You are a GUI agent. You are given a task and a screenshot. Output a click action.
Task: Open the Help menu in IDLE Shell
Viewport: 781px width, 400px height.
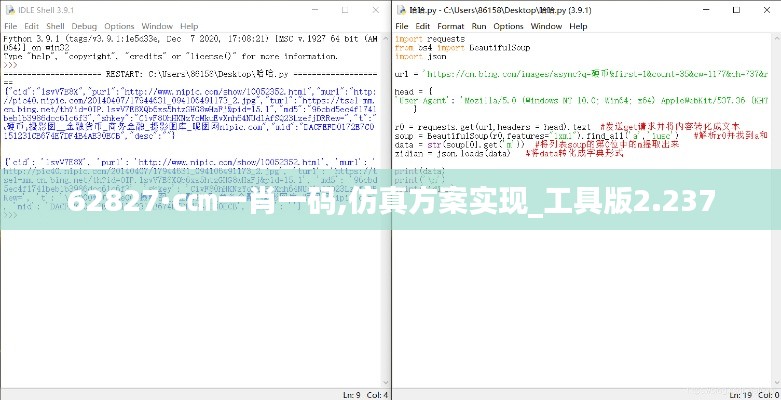[188, 26]
